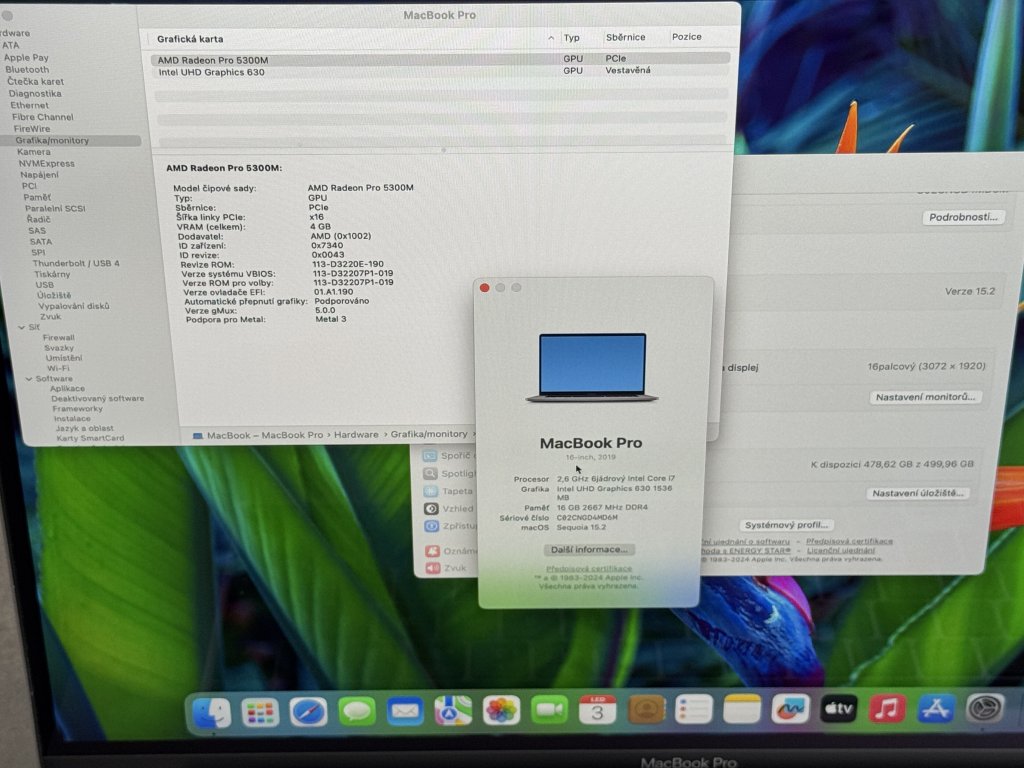
Task: Sort by Grafická karta column header
Action: coord(190,39)
